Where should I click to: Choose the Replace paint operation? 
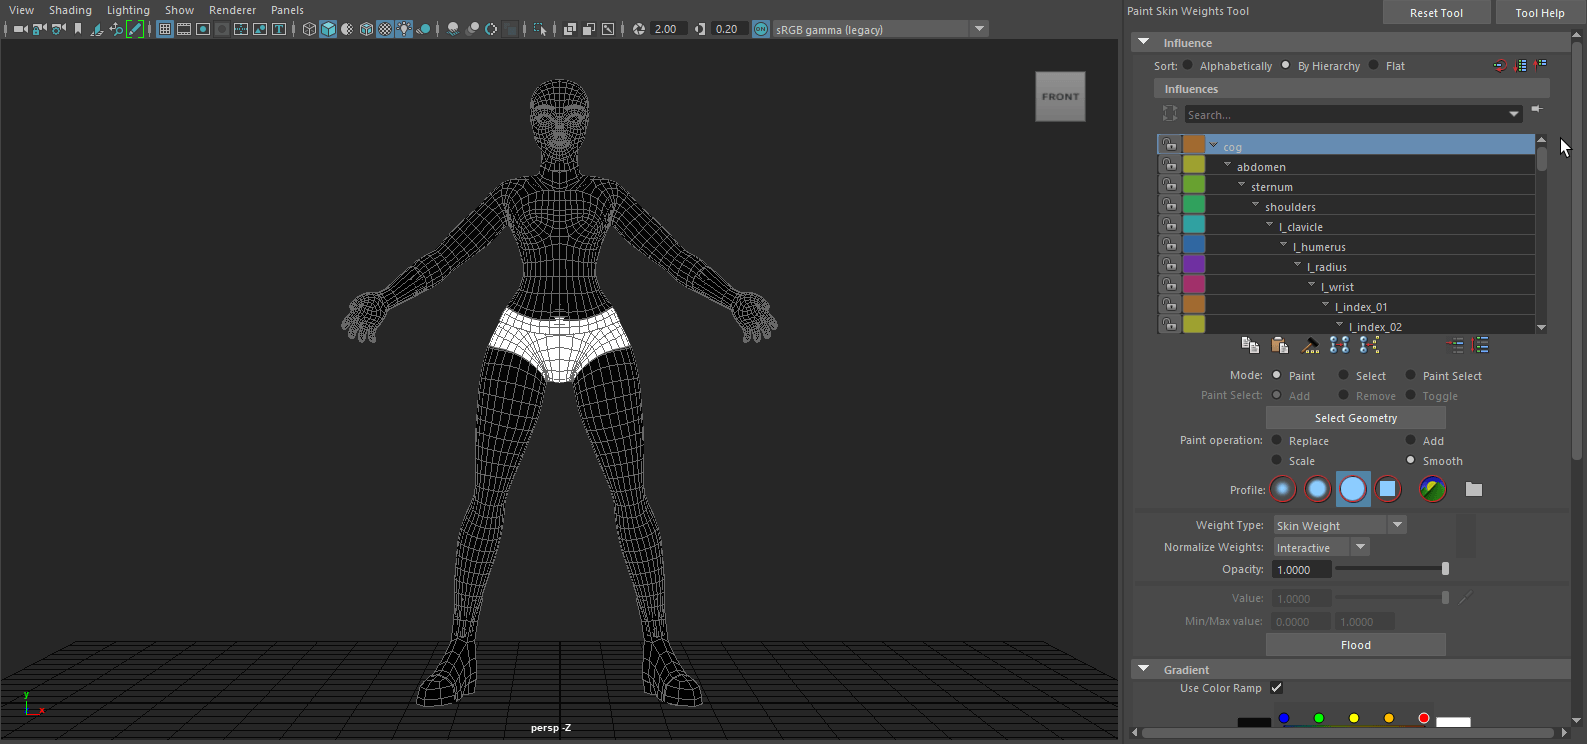1277,440
